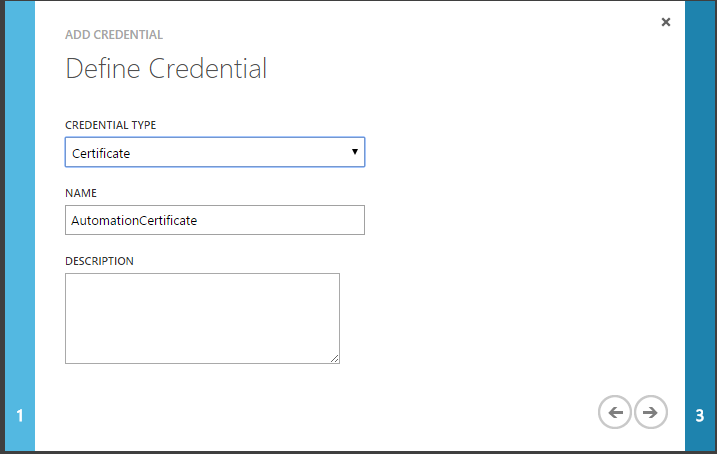Viewport: 717px width, 454px height.
Task: Open the Credential Type dropdown
Action: (214, 153)
